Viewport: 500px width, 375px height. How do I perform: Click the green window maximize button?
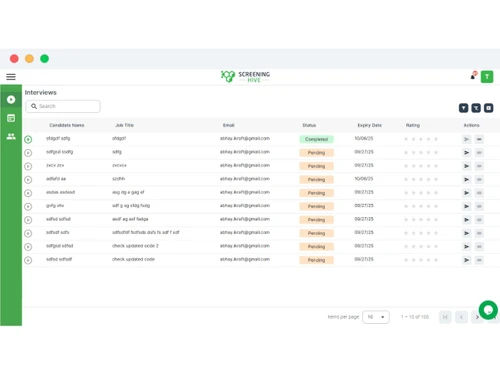coord(44,59)
